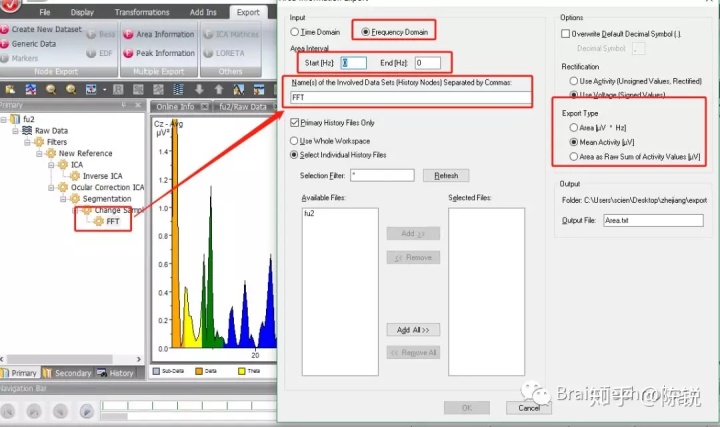Click the EDF export icon
The height and width of the screenshot is (427, 720).
coord(91,53)
